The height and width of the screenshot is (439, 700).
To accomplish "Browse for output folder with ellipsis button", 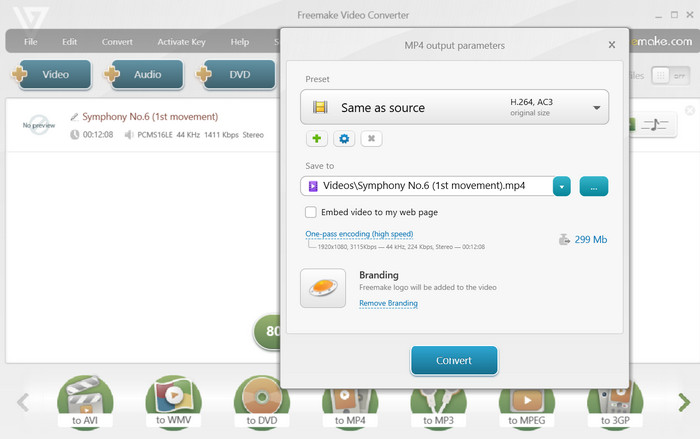I will (594, 186).
